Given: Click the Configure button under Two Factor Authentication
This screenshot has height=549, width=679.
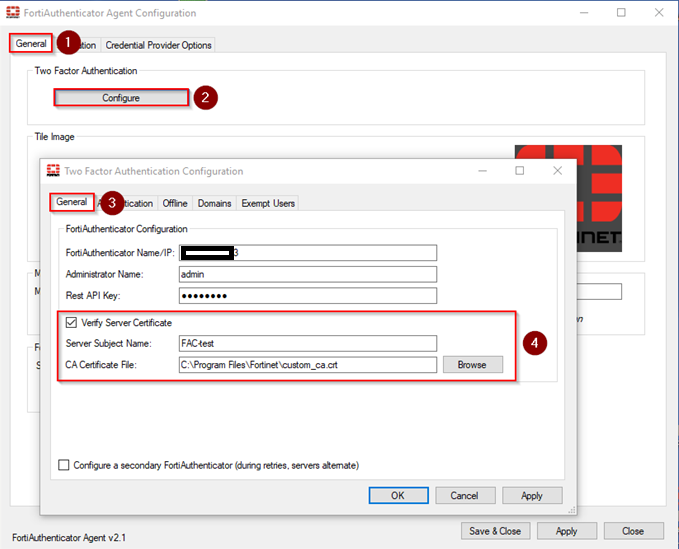Looking at the screenshot, I should 121,98.
